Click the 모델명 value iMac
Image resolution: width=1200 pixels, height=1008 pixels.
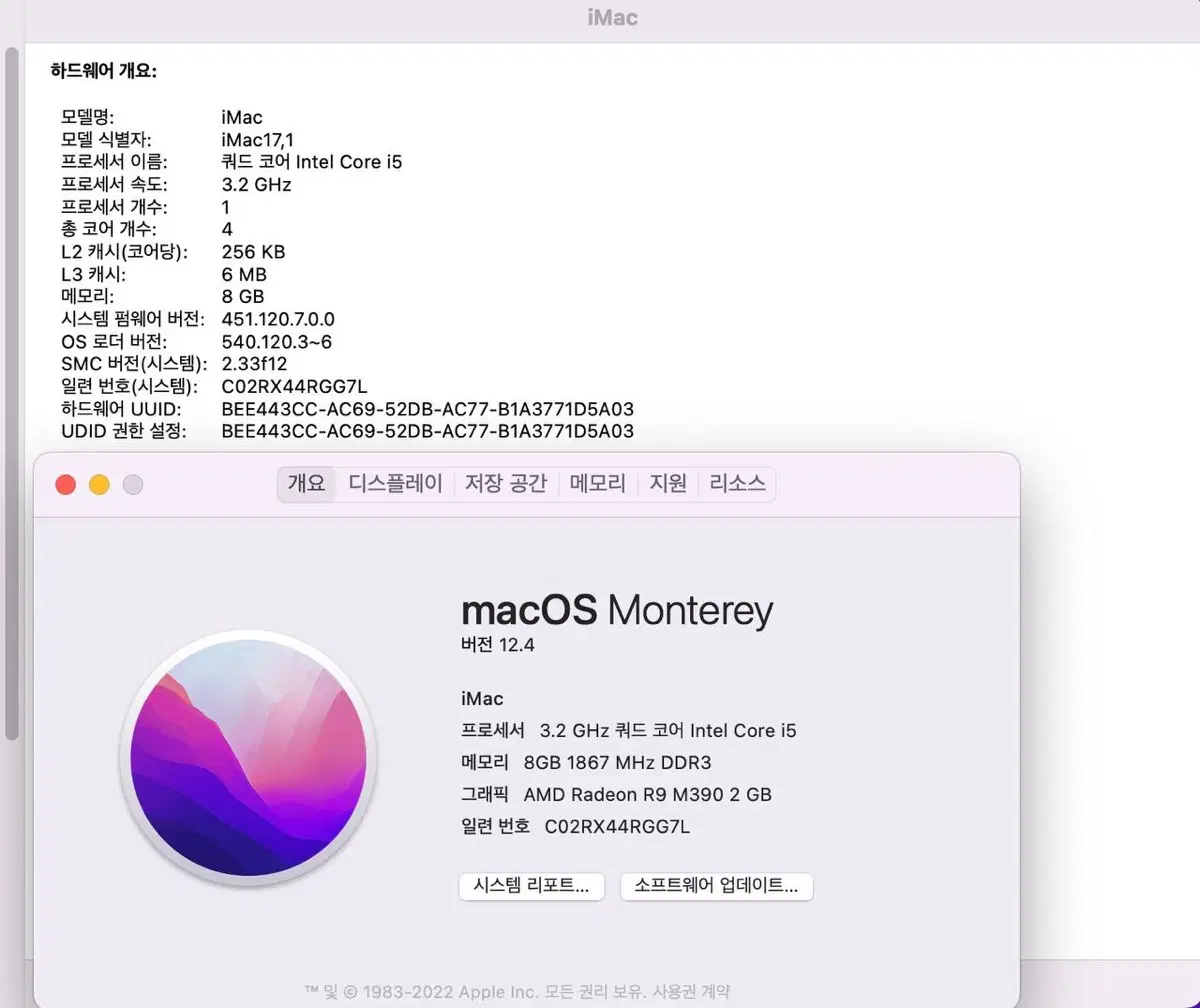pos(242,117)
